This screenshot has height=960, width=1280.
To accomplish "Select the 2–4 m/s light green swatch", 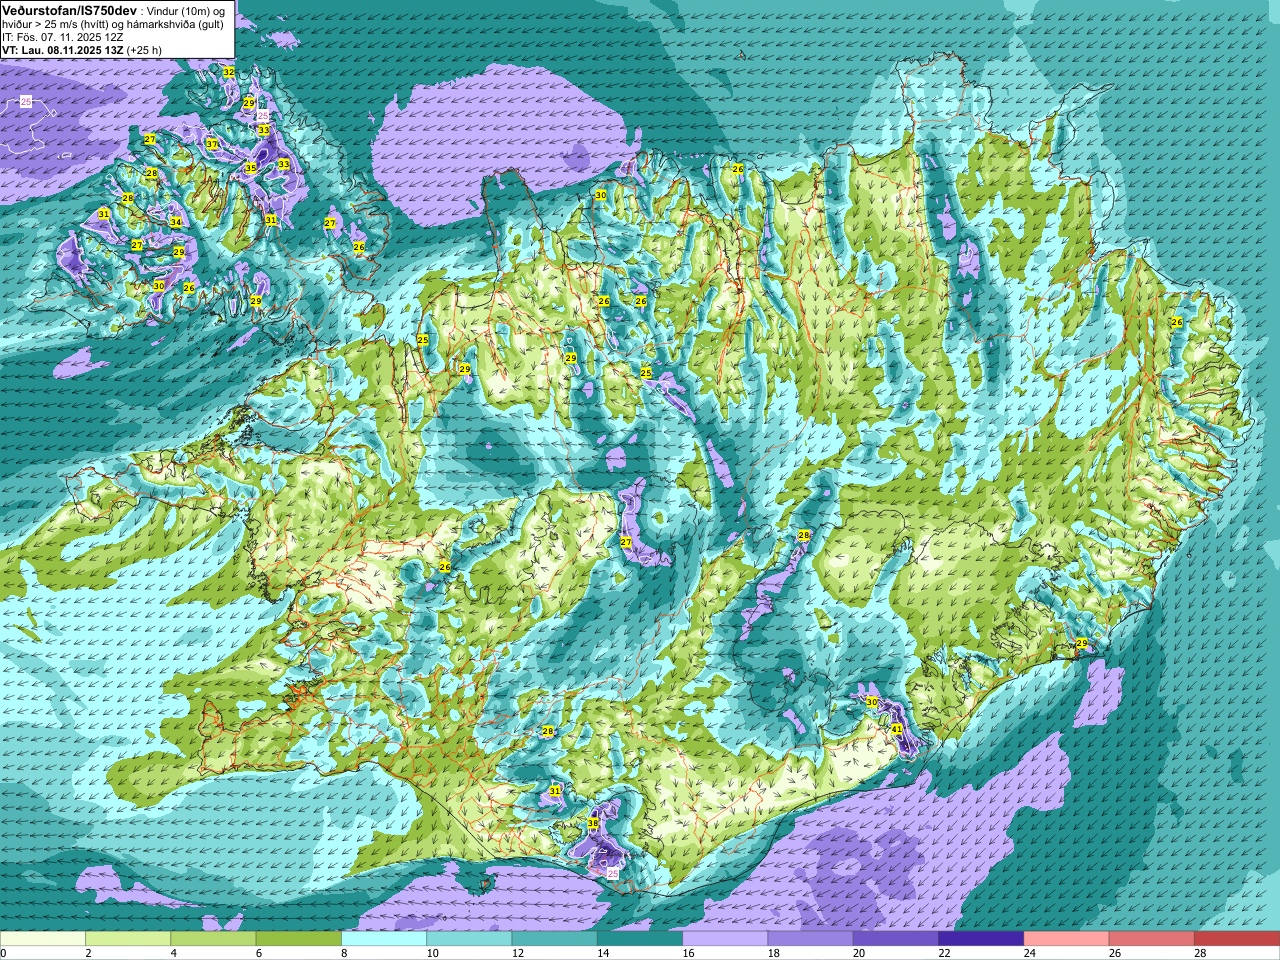I will pyautogui.click(x=128, y=939).
